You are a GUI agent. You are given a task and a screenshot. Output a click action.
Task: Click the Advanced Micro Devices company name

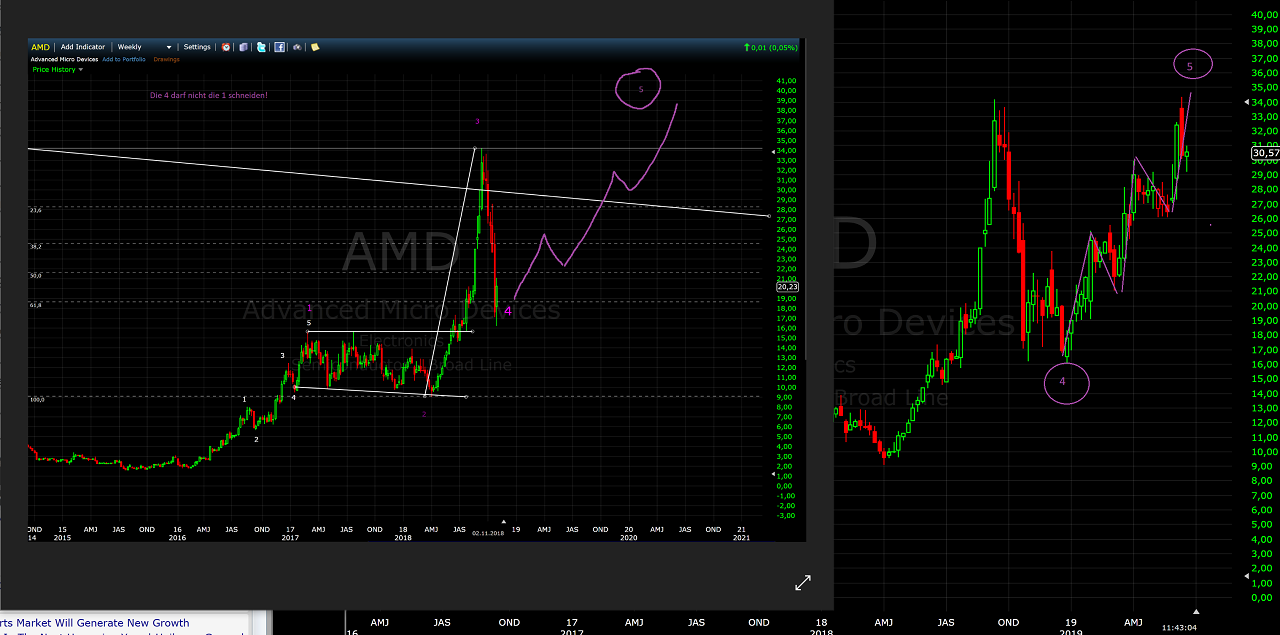click(64, 59)
